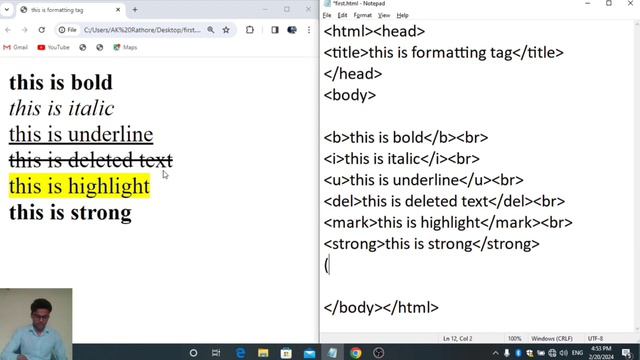The image size is (640, 360).
Task: Open Chrome's tab search dropdown arrow
Action: [x=7, y=9]
